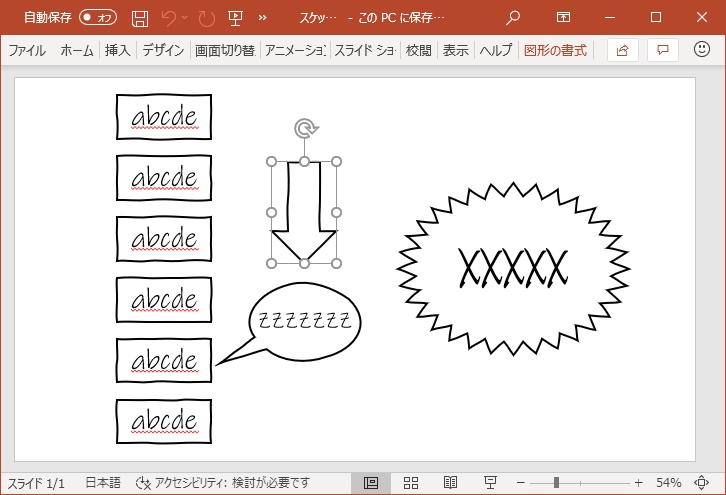Select the XXXXX starburst shape
Image resolution: width=726 pixels, height=495 pixels.
coord(513,269)
